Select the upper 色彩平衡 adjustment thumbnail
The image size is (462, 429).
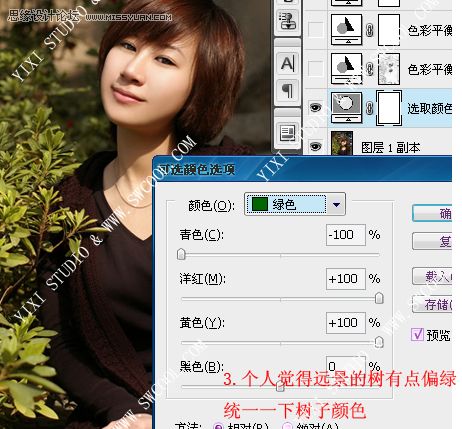346,30
